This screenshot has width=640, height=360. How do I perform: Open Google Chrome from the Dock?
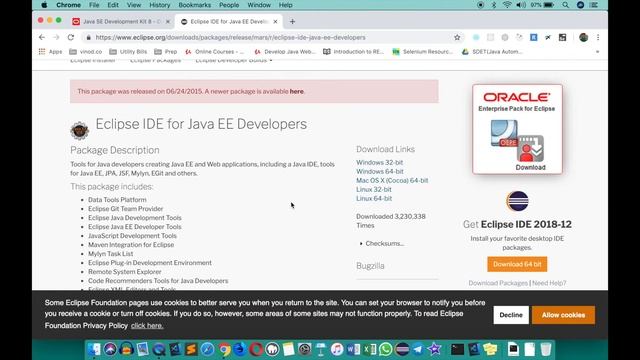224,349
